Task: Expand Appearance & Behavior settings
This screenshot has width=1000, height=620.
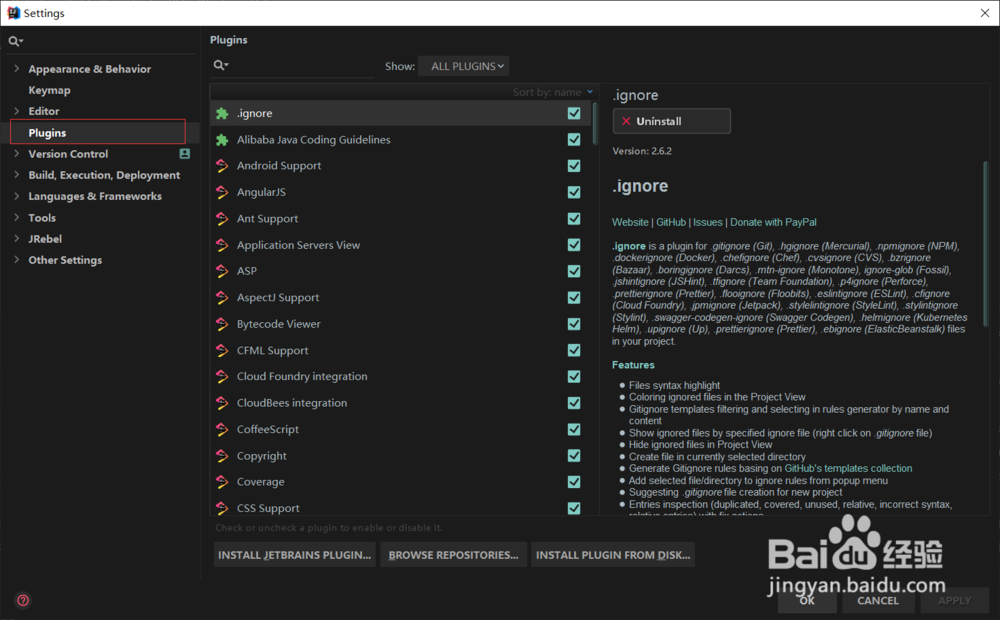Action: (17, 68)
